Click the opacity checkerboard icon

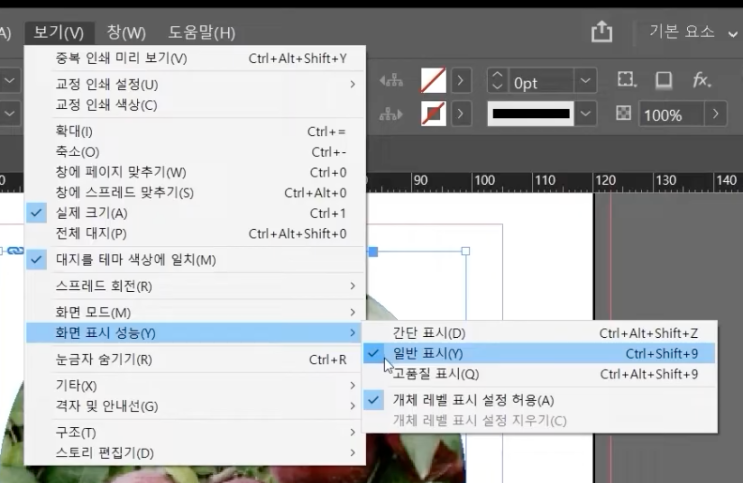(x=623, y=113)
